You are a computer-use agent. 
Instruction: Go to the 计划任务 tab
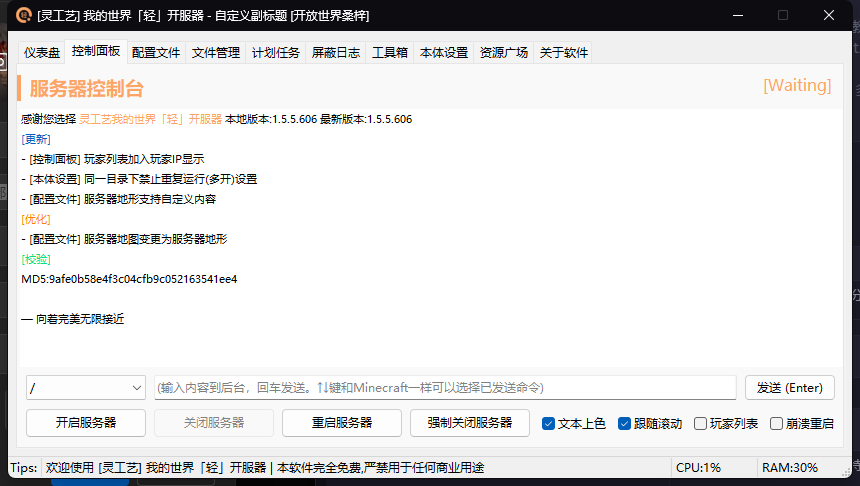pos(276,53)
